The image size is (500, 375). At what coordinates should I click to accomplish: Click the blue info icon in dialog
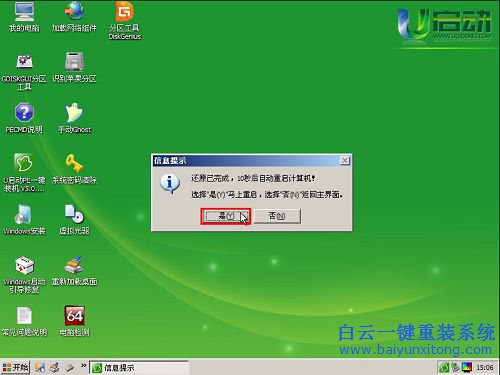(170, 184)
